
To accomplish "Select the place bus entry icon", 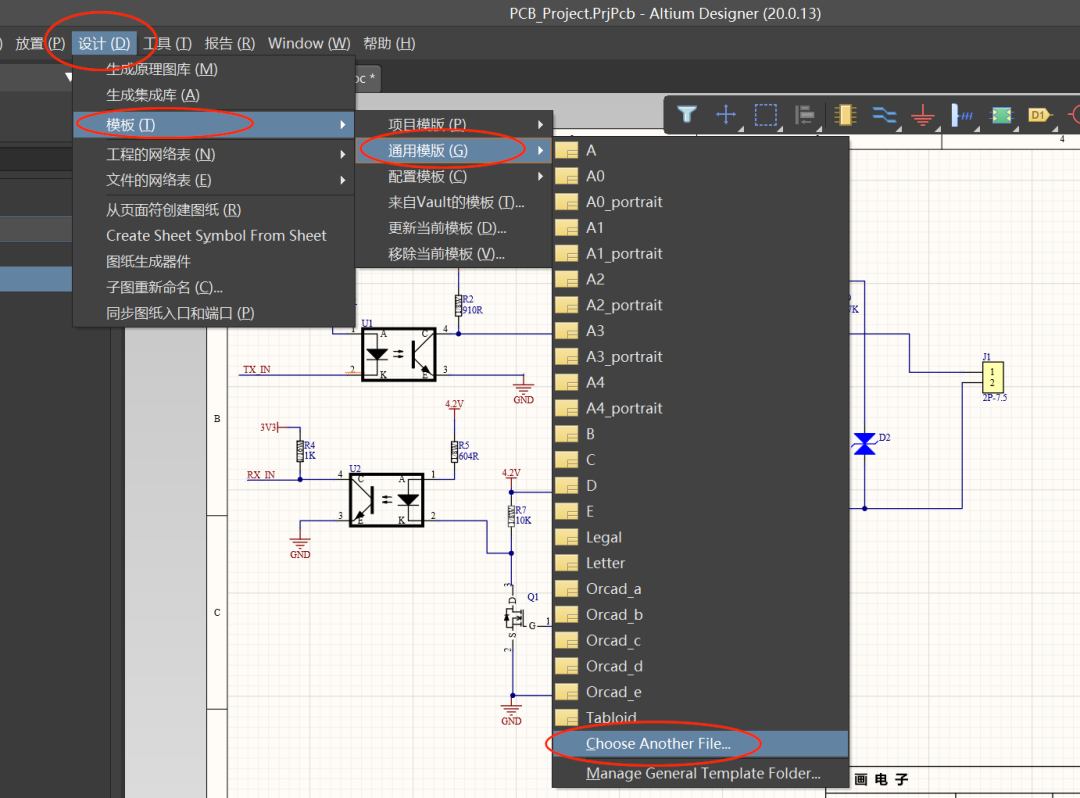I will 961,115.
